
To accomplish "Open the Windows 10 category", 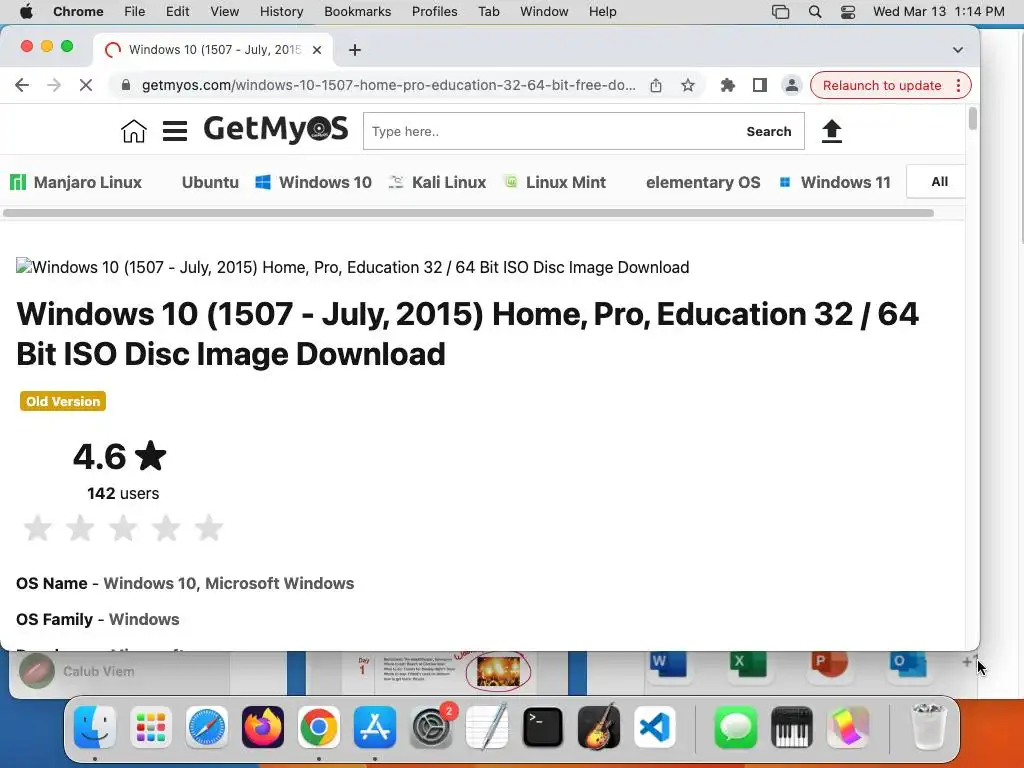I will [313, 182].
